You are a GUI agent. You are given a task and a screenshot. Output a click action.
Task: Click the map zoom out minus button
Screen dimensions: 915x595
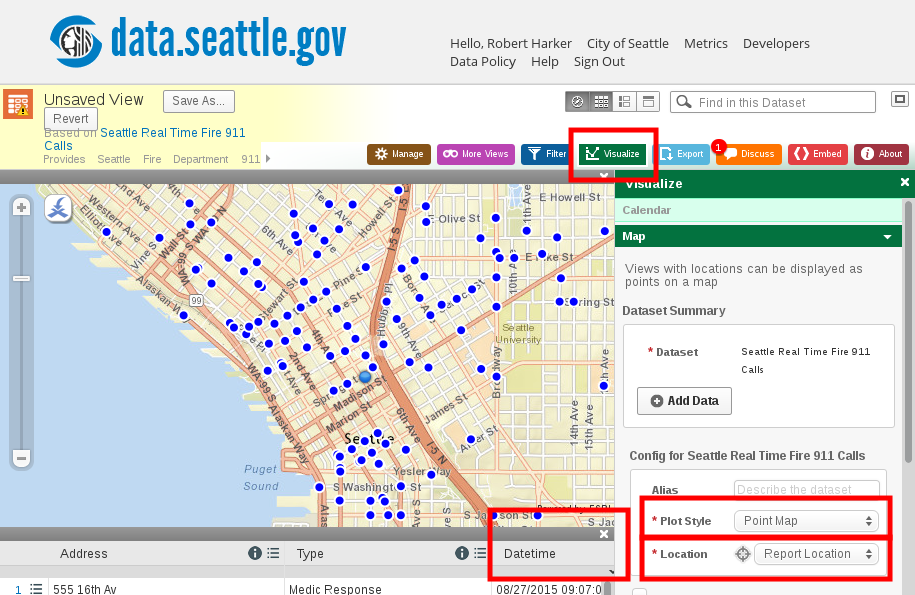coord(22,458)
